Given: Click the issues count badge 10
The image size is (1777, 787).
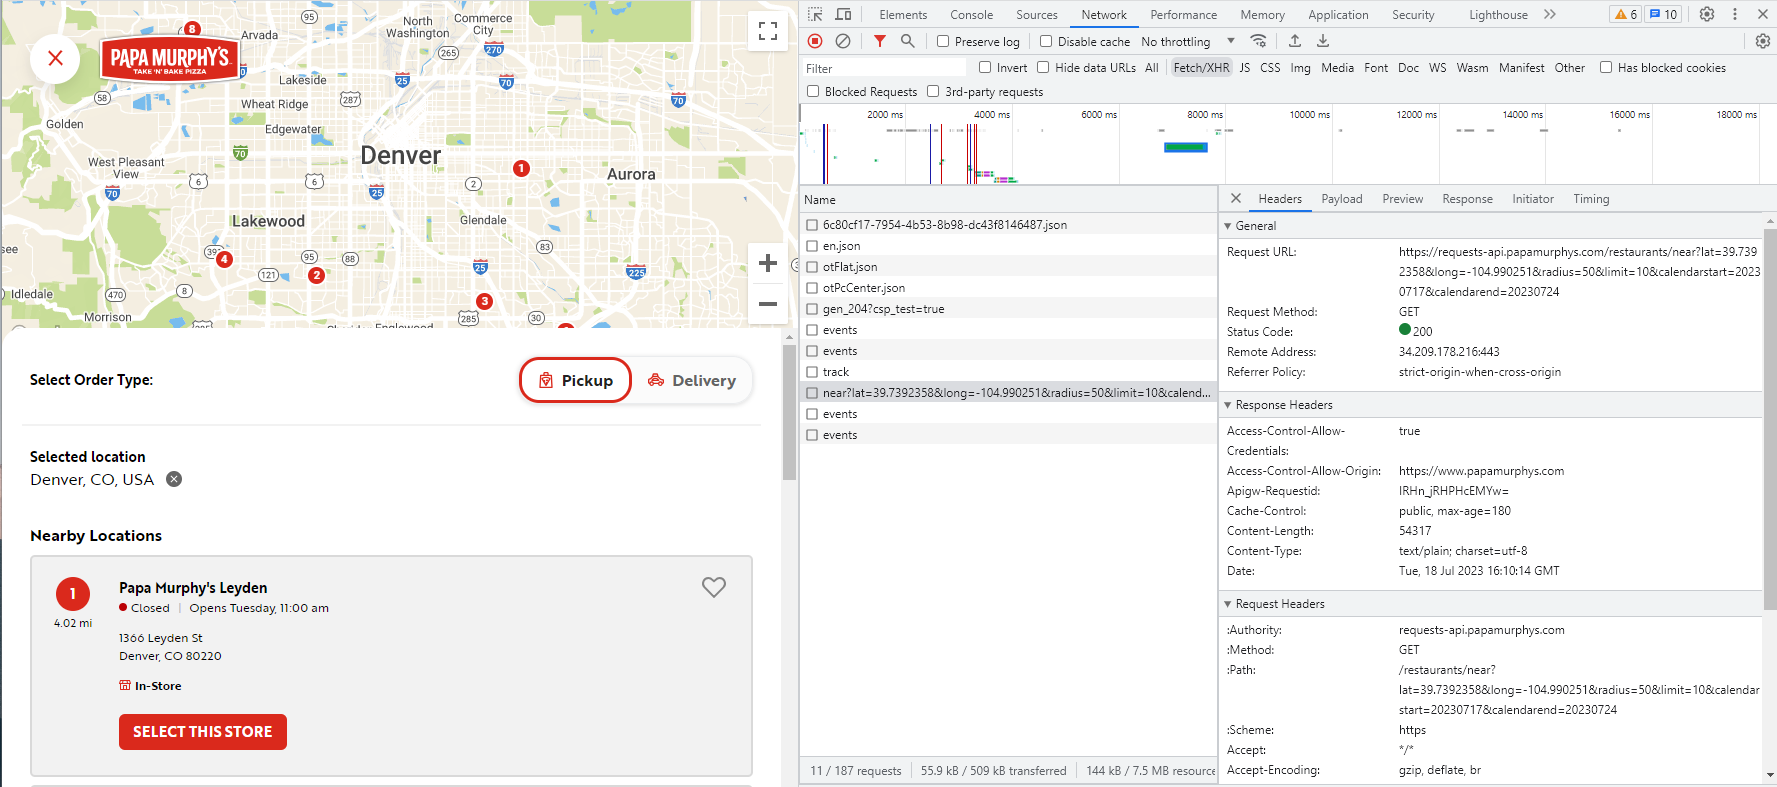Looking at the screenshot, I should tap(1664, 14).
